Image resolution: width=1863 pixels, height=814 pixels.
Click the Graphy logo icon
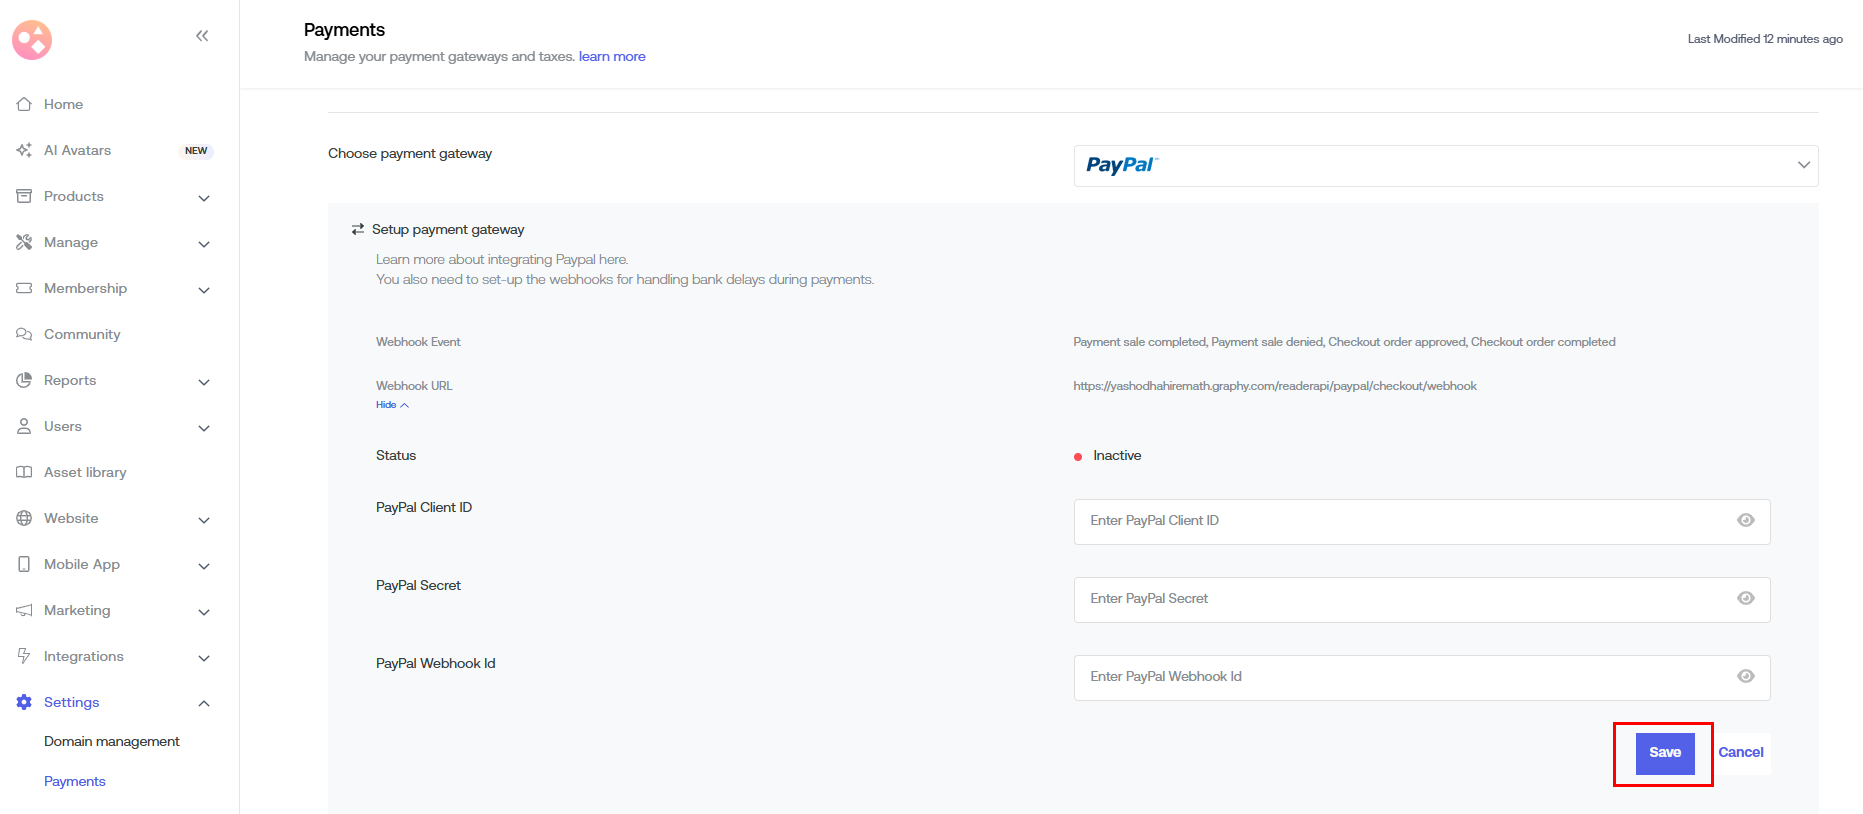coord(32,40)
